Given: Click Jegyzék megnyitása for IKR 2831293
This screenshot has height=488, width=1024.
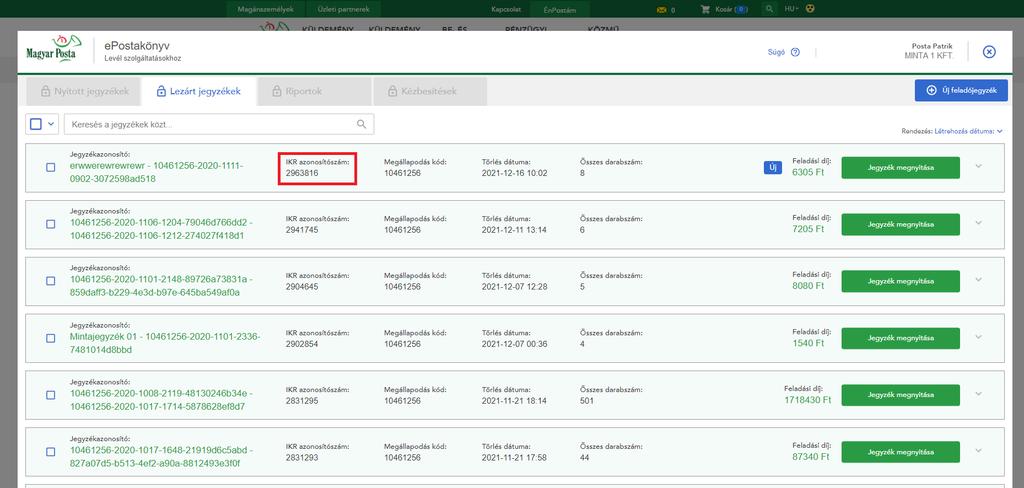Looking at the screenshot, I should click(900, 452).
